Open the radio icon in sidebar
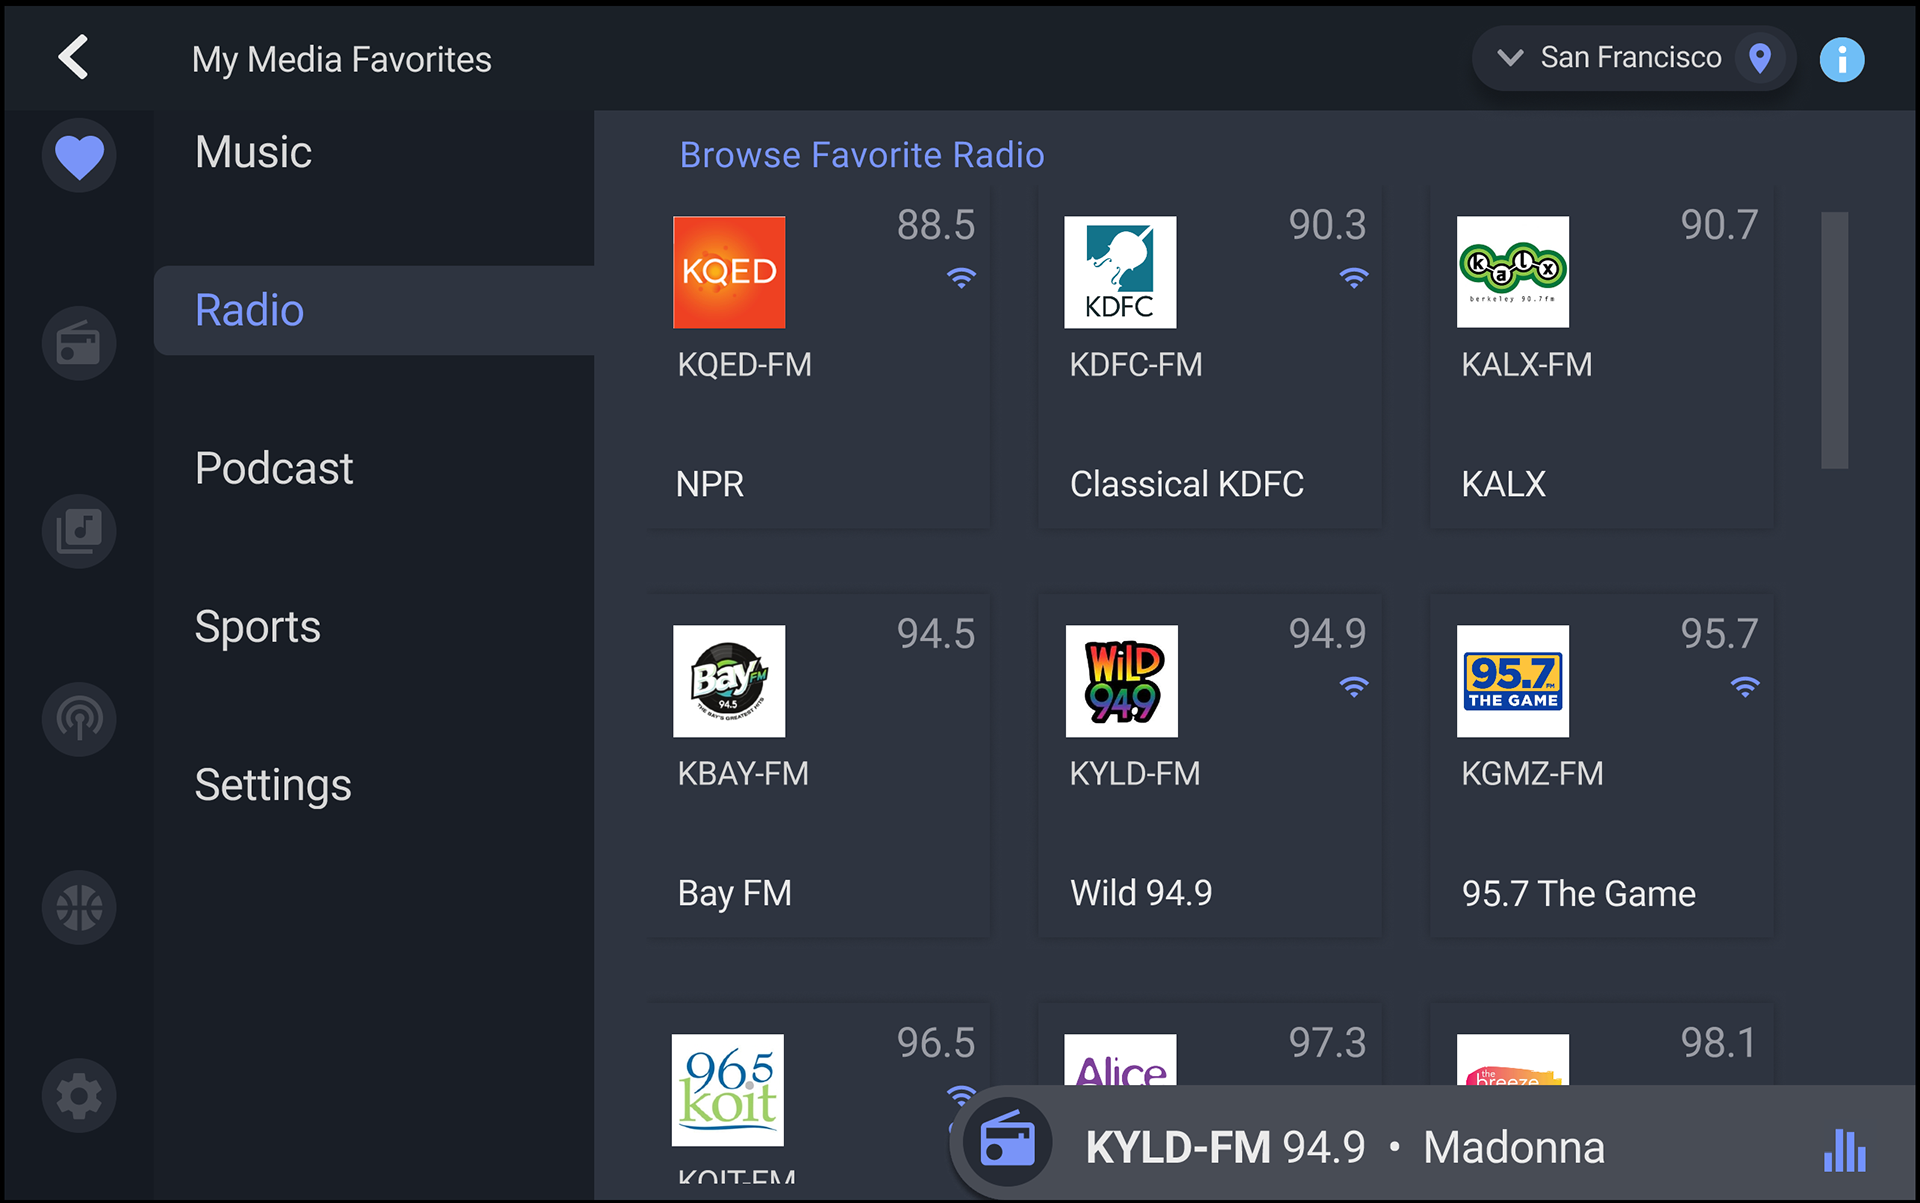Screen dimensions: 1920x1203 coord(79,344)
